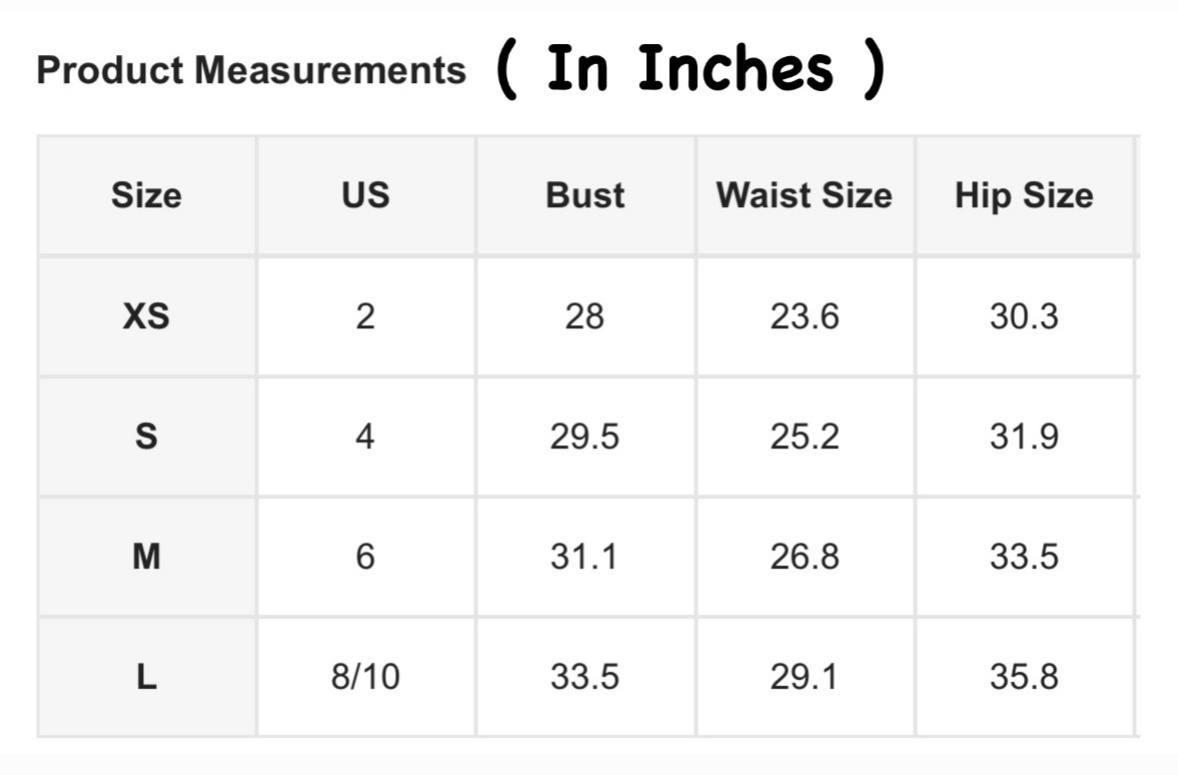Click the Bust column header
Viewport: 1178px width, 775px height.
click(x=585, y=196)
